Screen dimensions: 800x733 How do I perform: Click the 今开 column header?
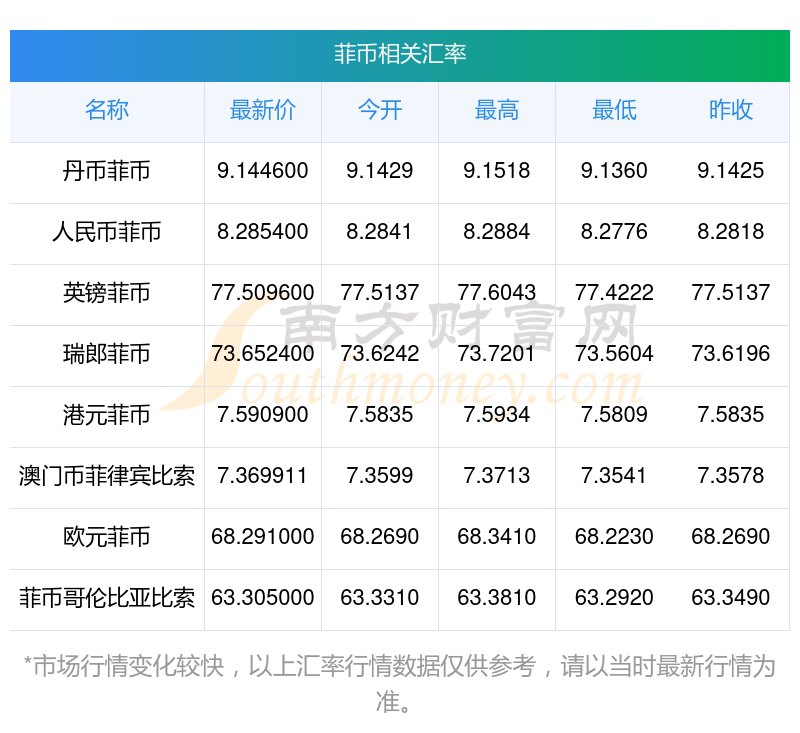point(380,110)
